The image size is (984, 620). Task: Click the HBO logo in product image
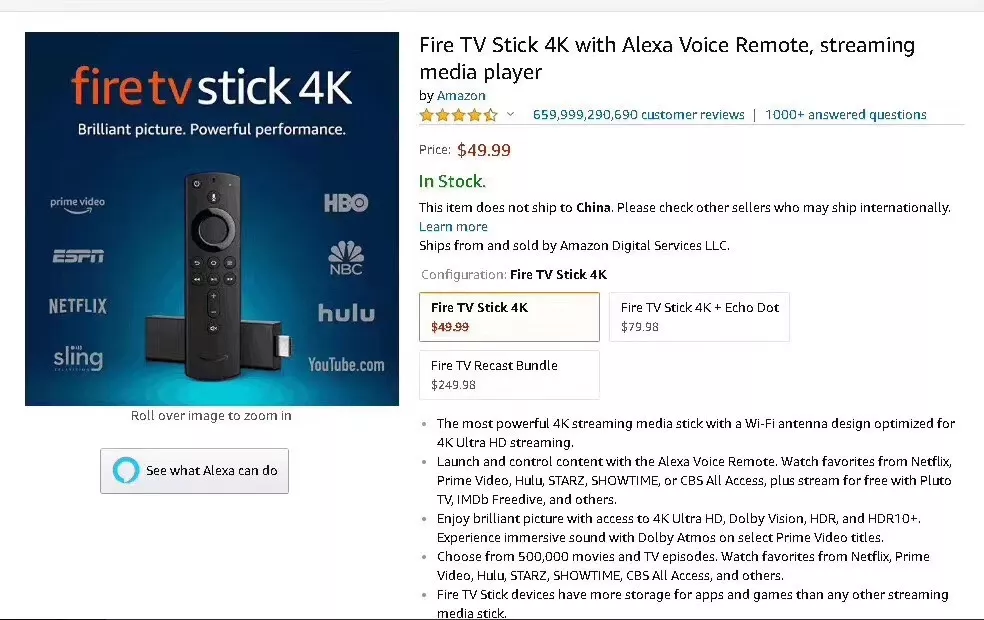(x=346, y=203)
